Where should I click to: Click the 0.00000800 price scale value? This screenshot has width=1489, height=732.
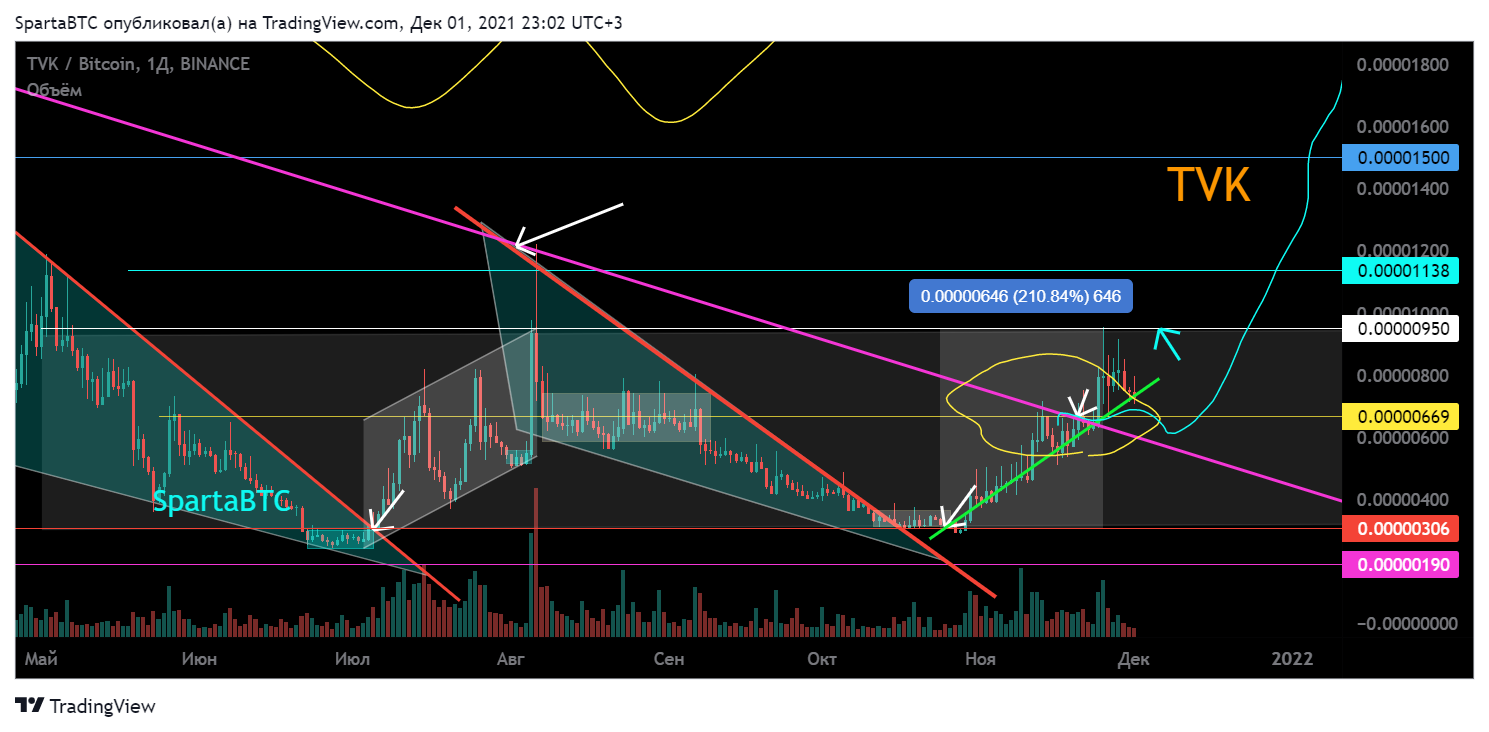coord(1402,376)
